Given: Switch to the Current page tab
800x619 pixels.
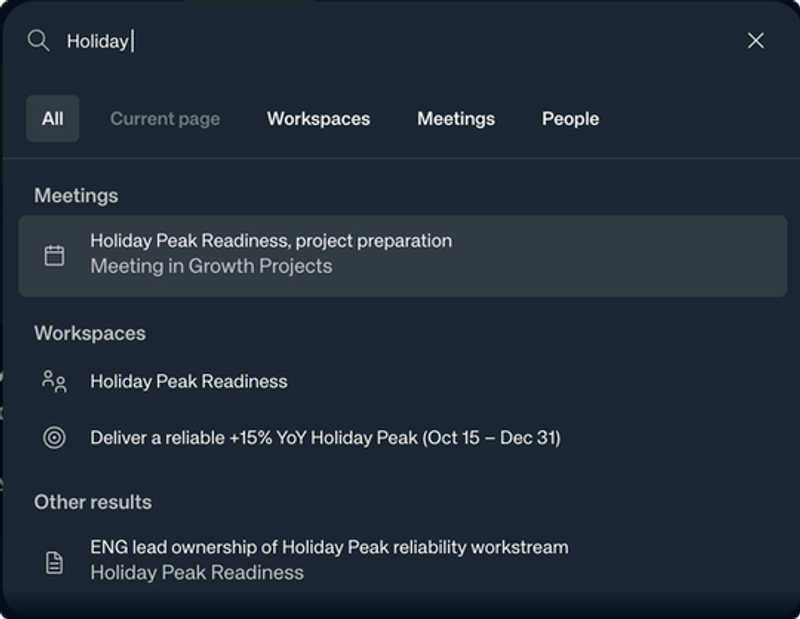Looking at the screenshot, I should click(x=165, y=118).
